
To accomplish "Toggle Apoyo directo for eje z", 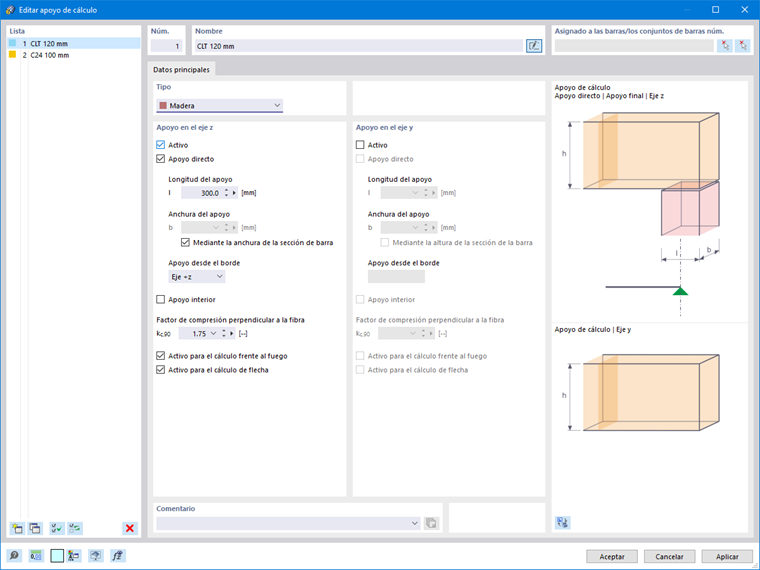I will point(160,158).
